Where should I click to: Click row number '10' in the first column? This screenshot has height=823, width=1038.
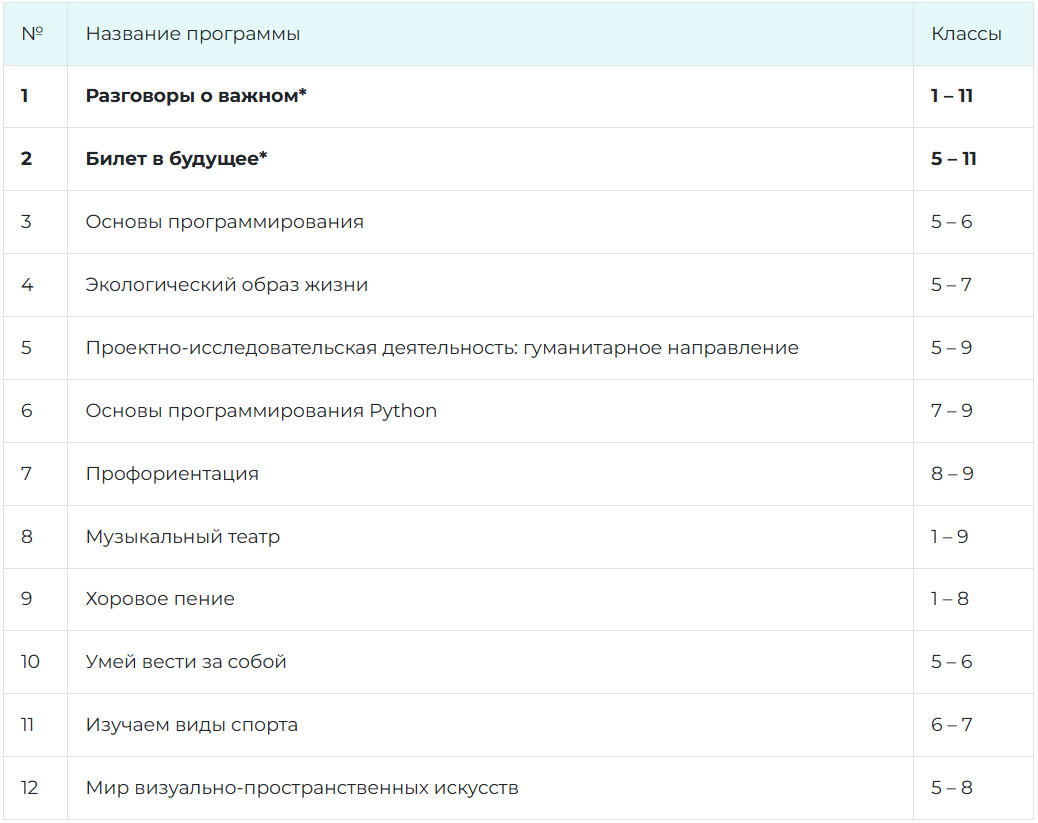[x=30, y=661]
